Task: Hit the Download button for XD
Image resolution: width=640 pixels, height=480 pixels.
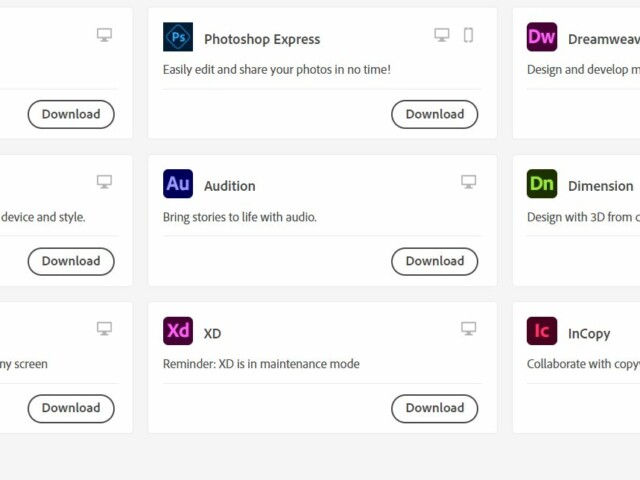Action: [434, 408]
